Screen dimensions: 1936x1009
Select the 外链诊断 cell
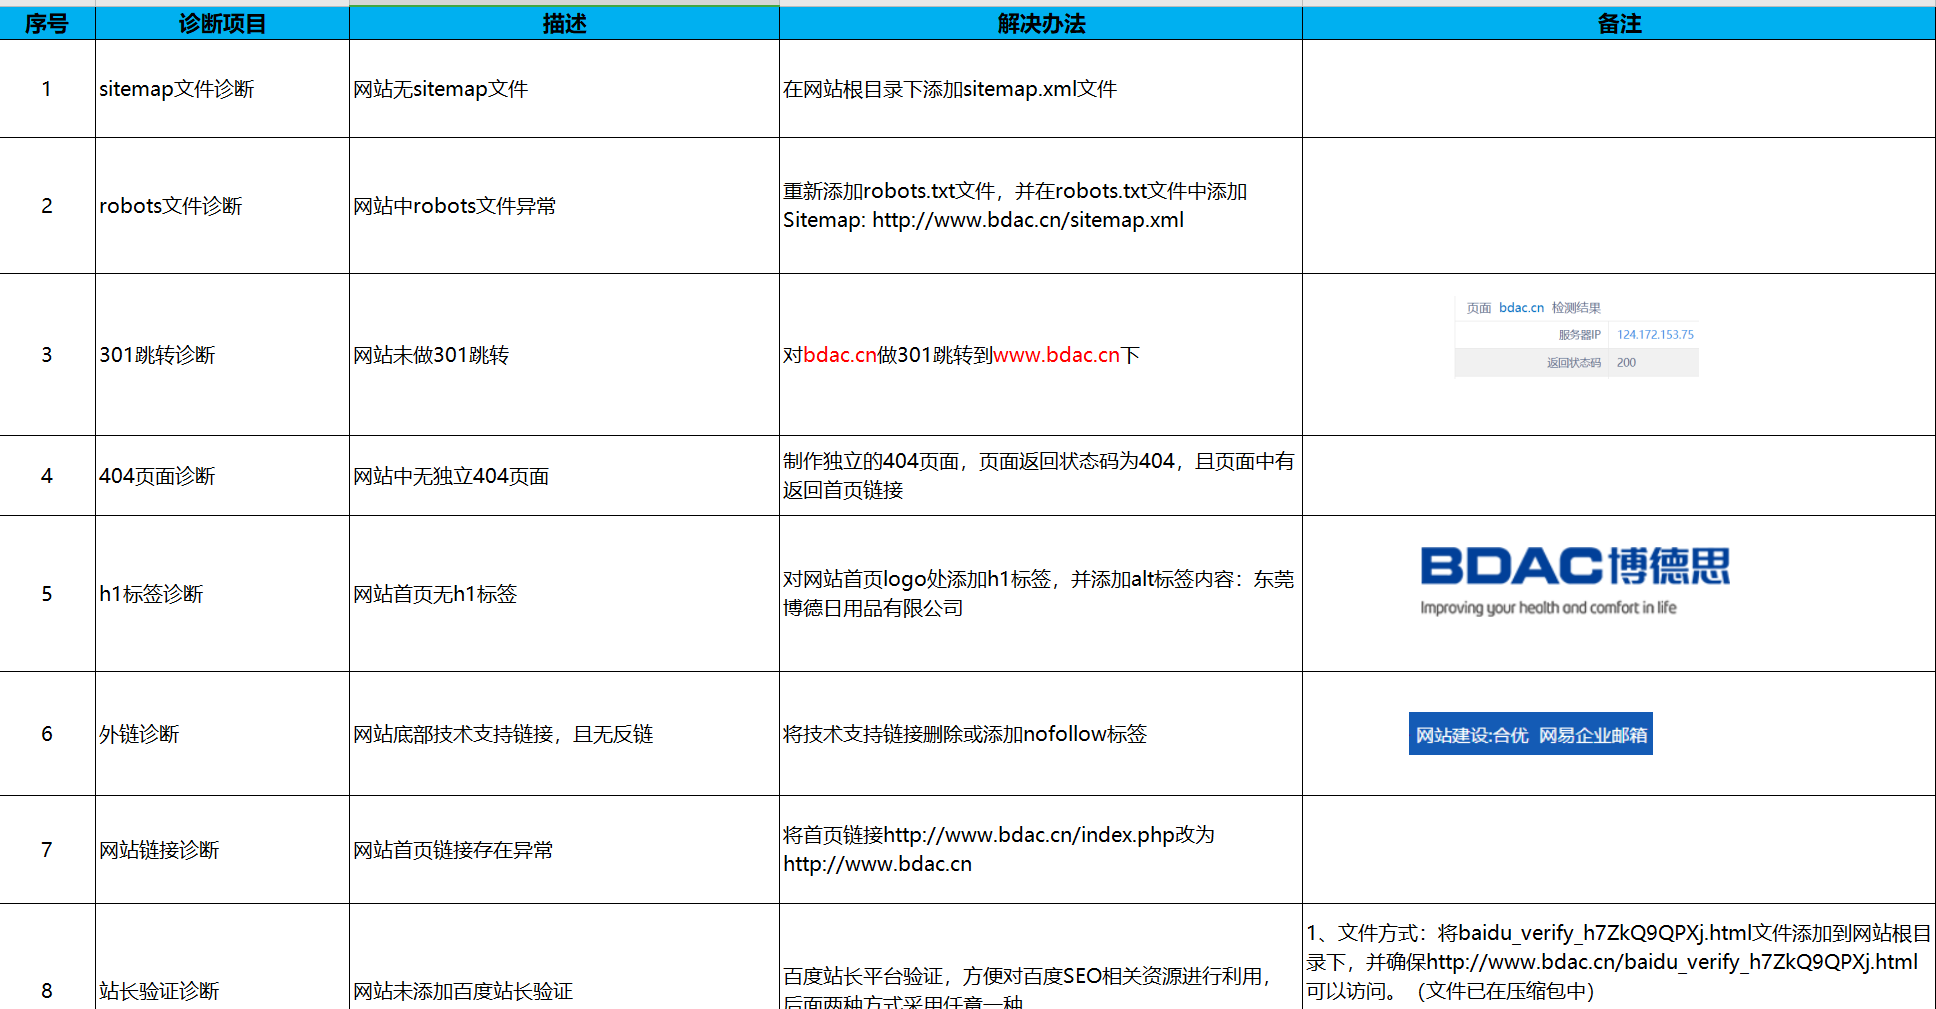click(x=222, y=734)
